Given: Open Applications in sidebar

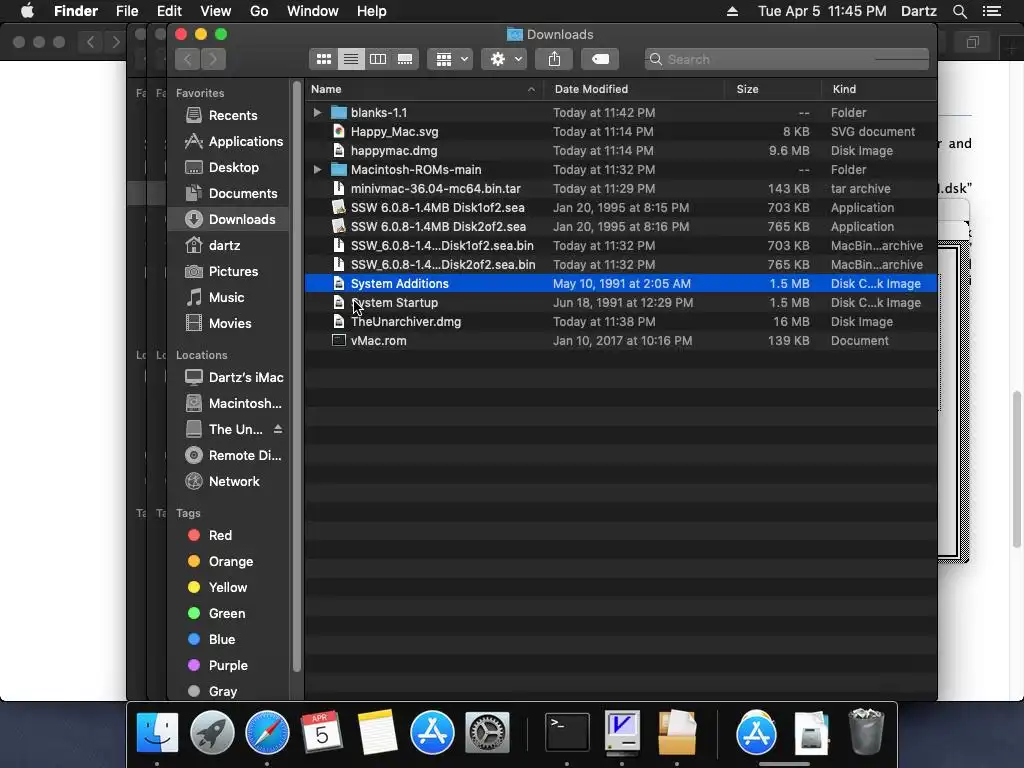Looking at the screenshot, I should click(x=229, y=141).
